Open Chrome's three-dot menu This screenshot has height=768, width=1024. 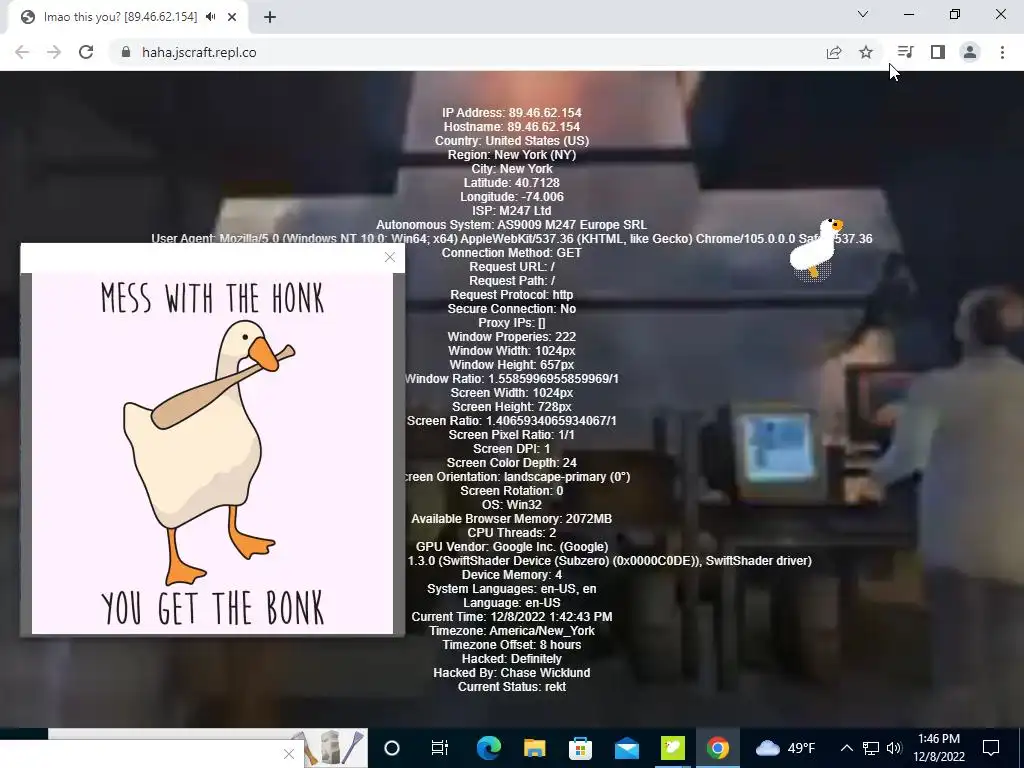click(x=1002, y=52)
